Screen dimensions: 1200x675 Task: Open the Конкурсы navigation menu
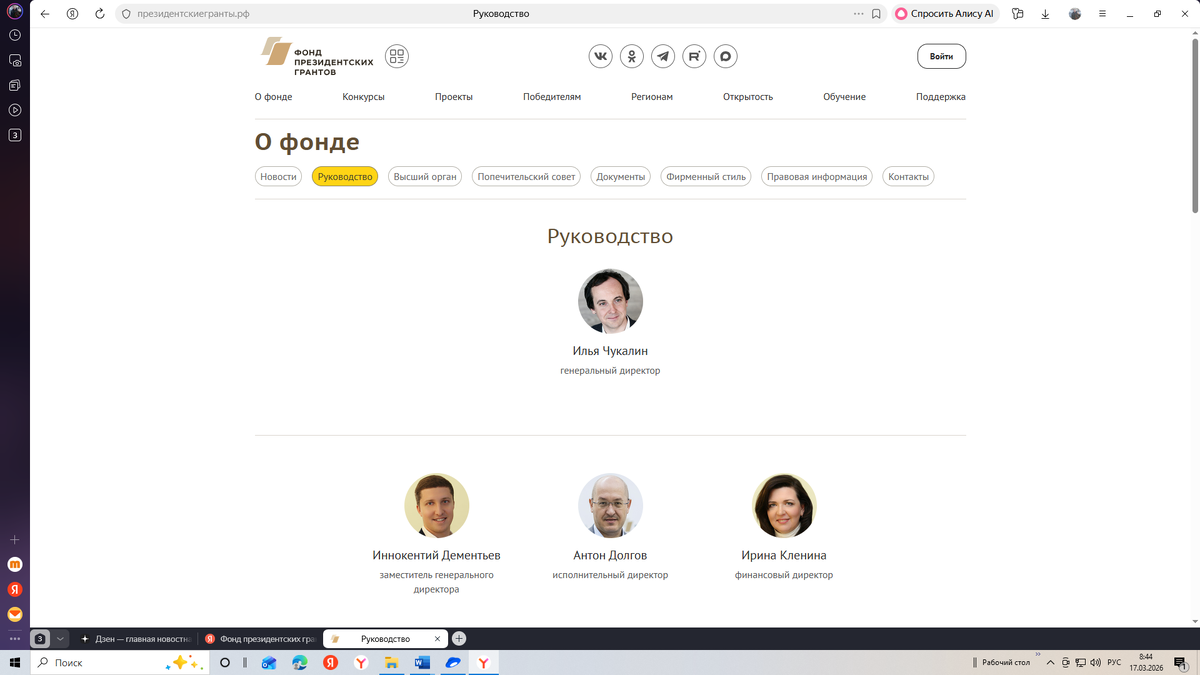[363, 96]
